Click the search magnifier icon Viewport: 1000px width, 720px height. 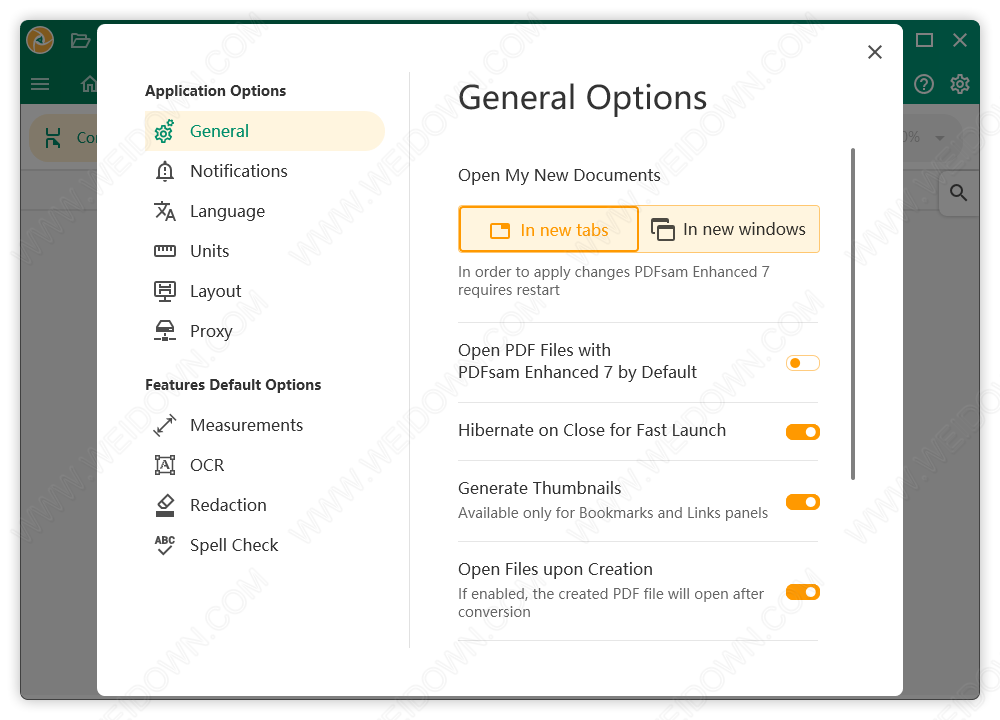(958, 193)
